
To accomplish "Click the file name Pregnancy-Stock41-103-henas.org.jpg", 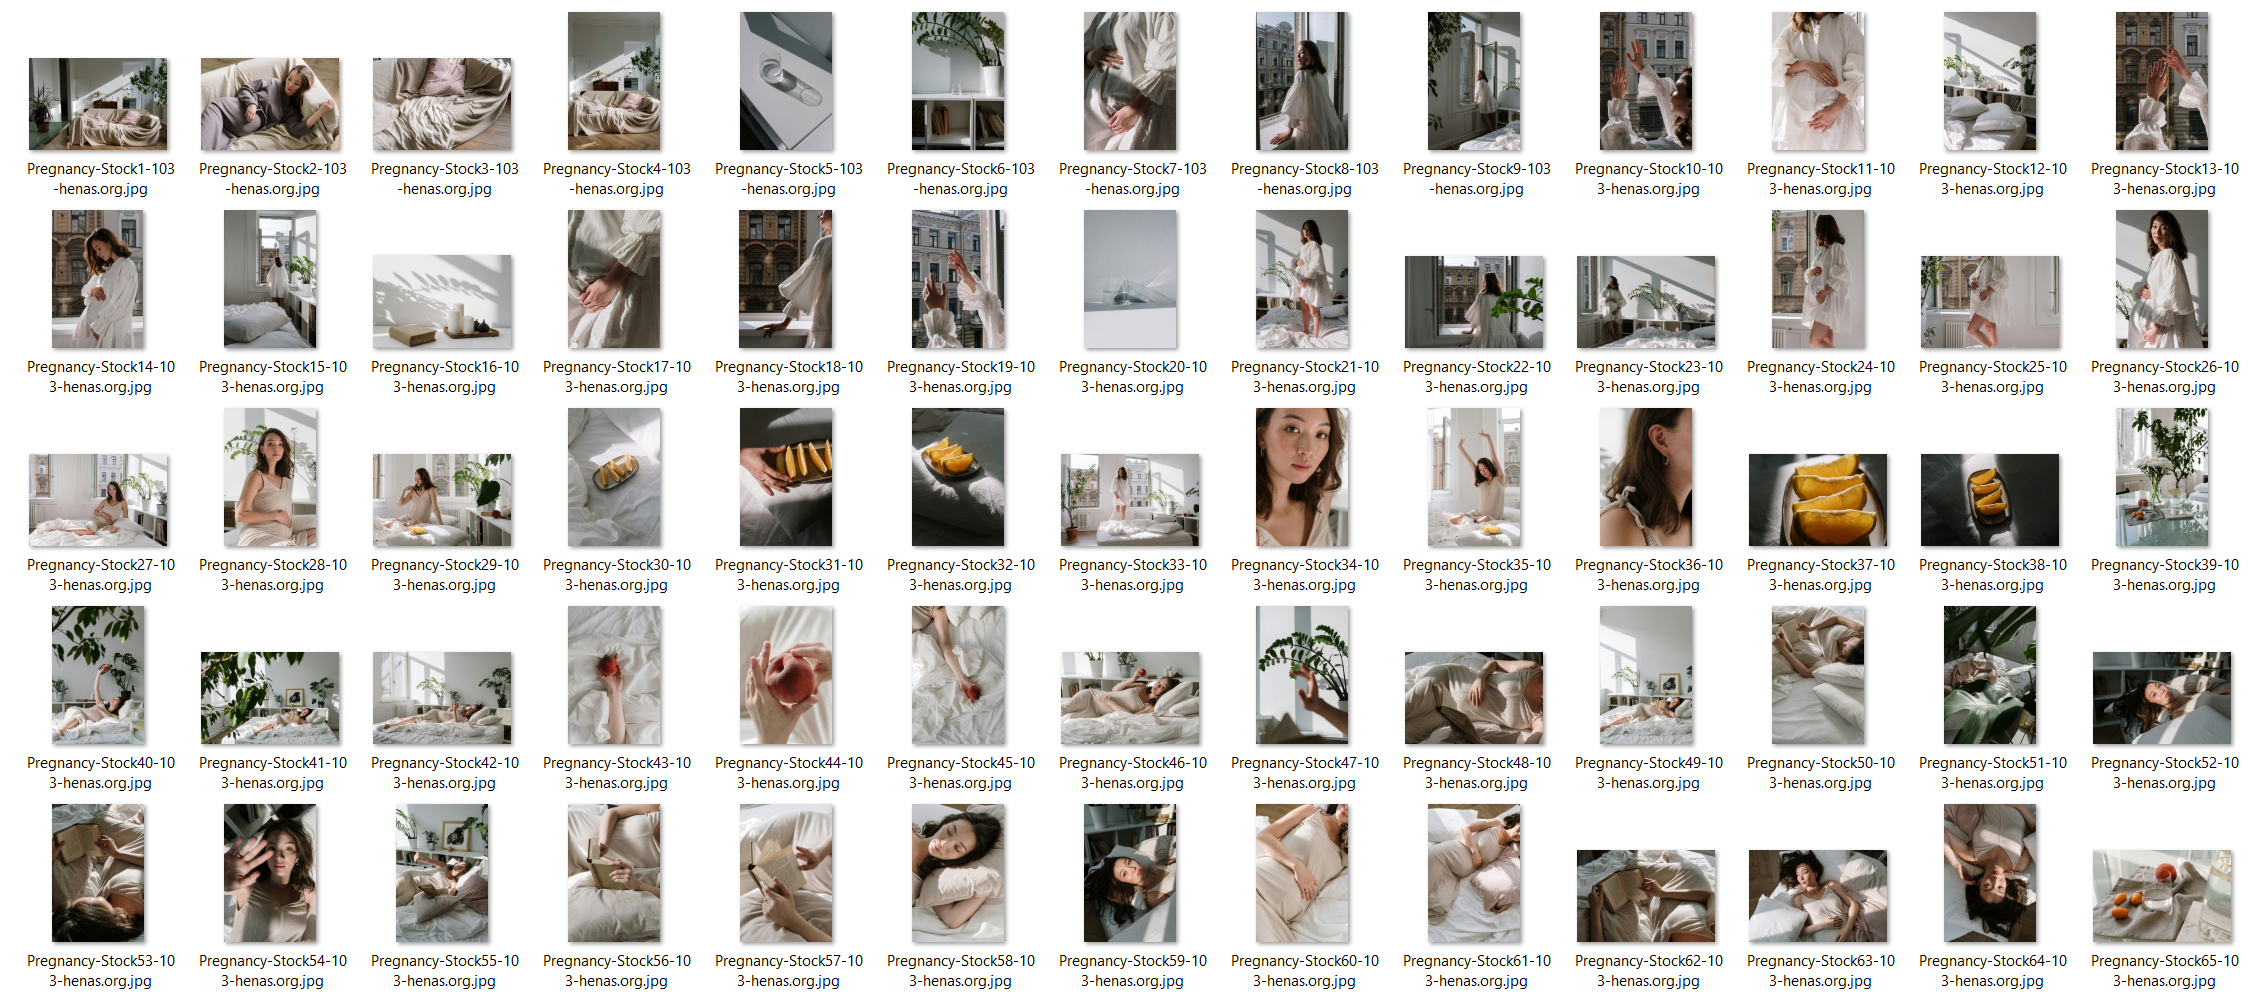I will (273, 773).
